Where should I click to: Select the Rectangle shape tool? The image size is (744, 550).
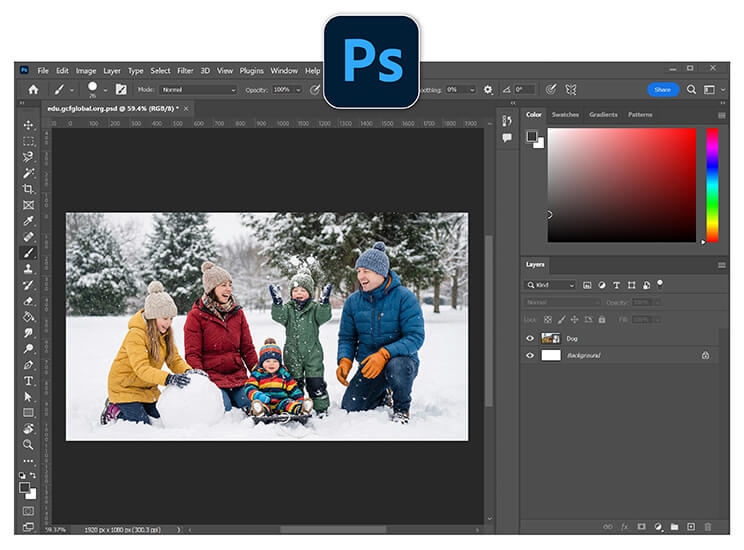tap(28, 412)
